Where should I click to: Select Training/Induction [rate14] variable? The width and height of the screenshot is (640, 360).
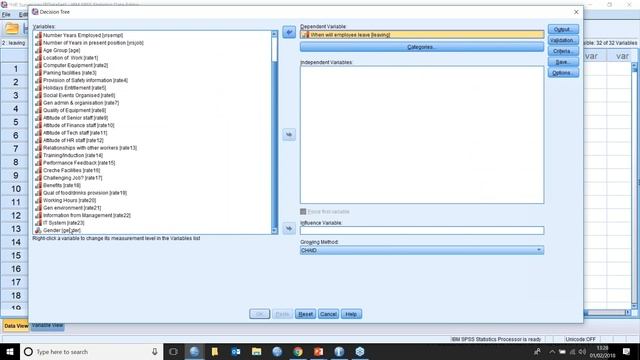tap(73, 156)
